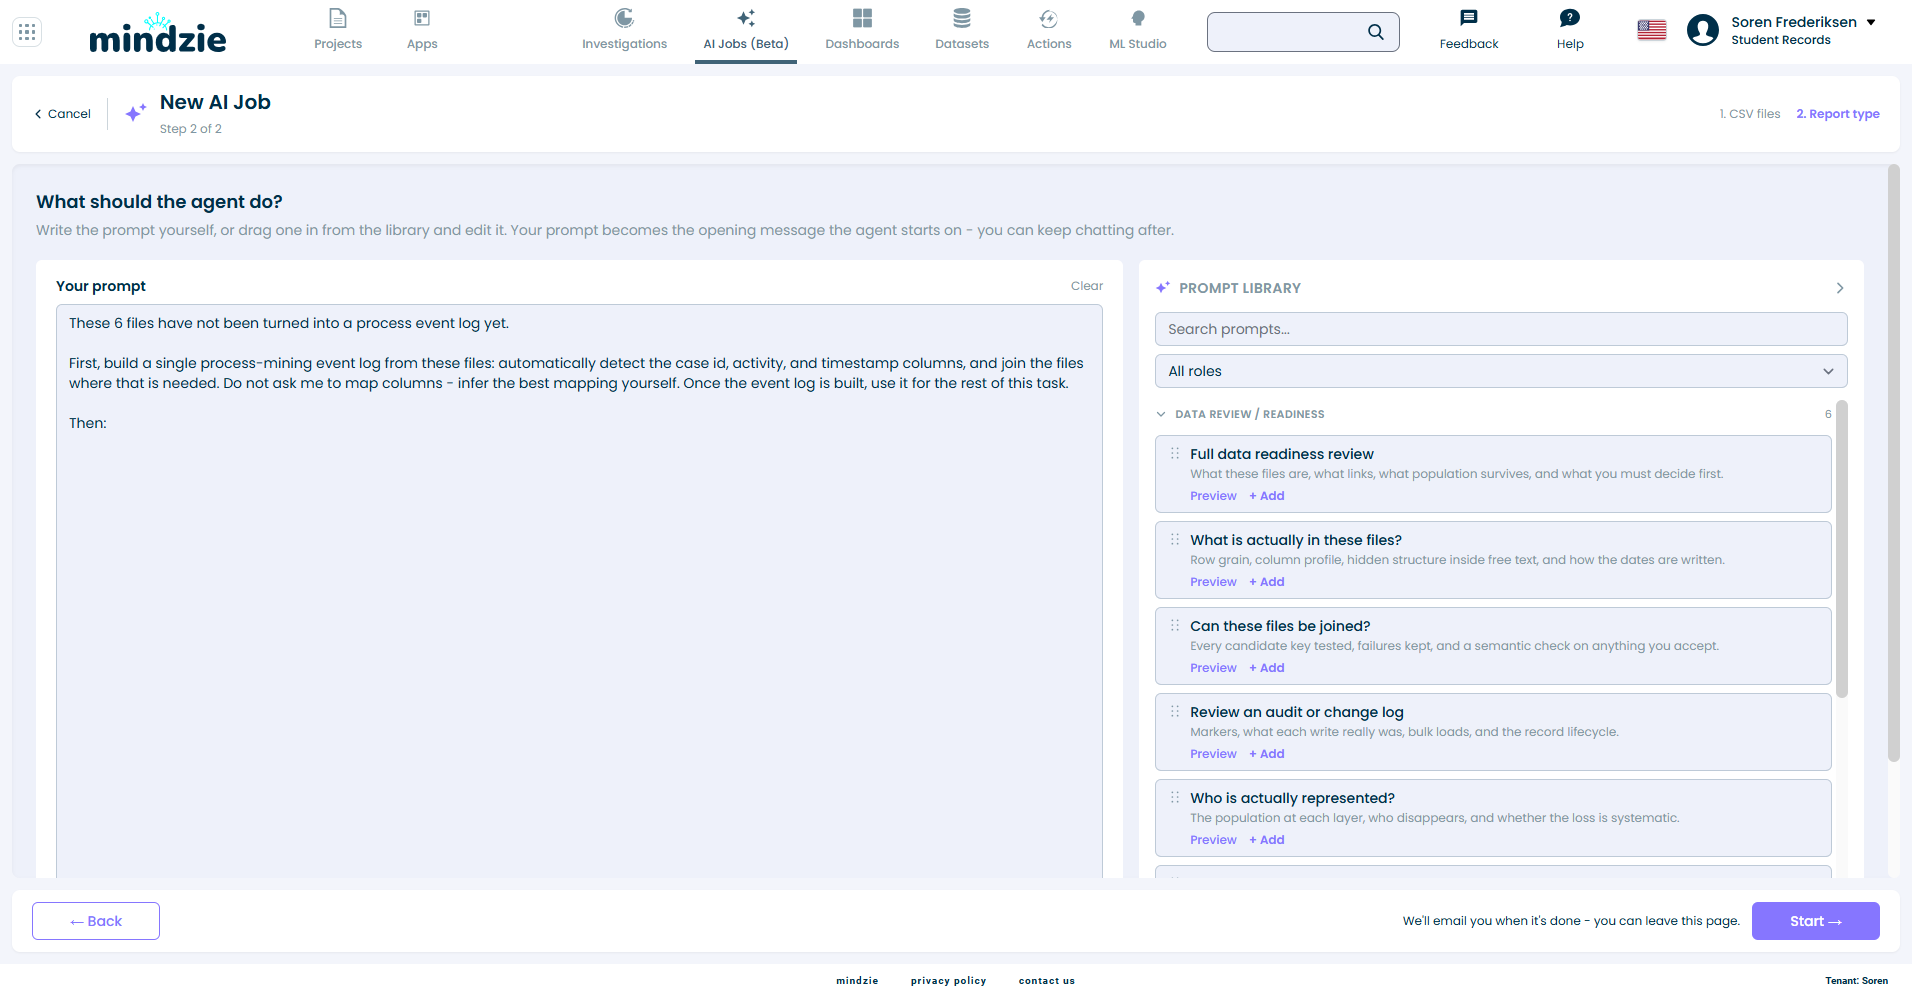Viewport: 1912px width, 996px height.
Task: Select the AI Jobs (Beta) tab
Action: (x=746, y=30)
